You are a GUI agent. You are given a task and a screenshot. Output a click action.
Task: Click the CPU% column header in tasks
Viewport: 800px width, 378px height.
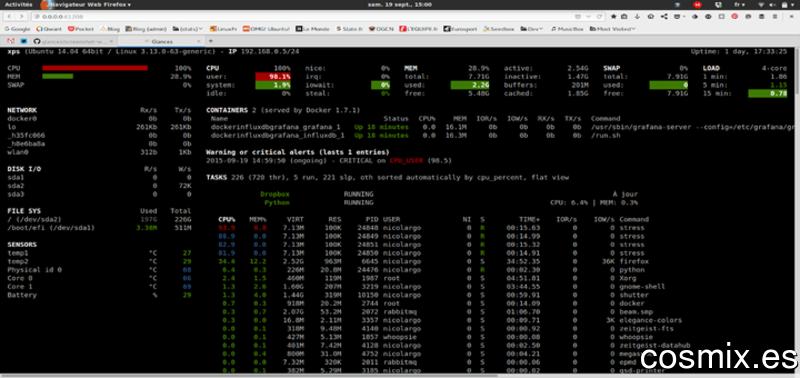click(x=227, y=219)
